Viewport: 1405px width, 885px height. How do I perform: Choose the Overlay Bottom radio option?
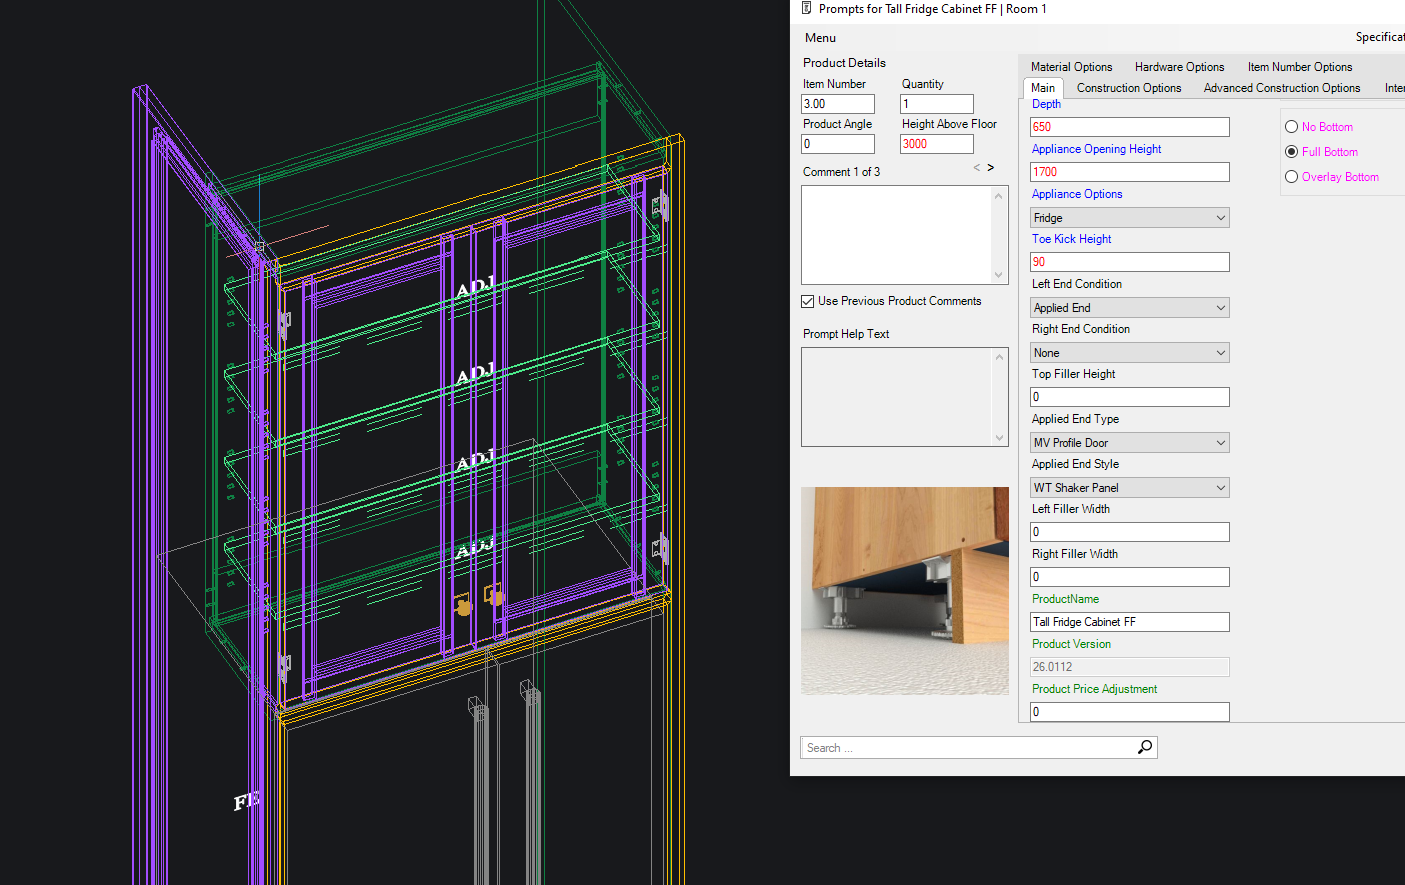pos(1291,177)
